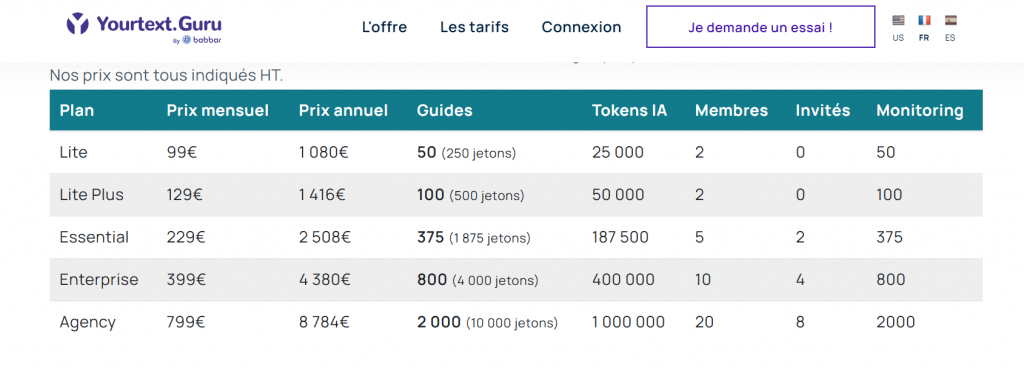Select the Lite Plus plan name
The image size is (1024, 368).
pos(91,194)
